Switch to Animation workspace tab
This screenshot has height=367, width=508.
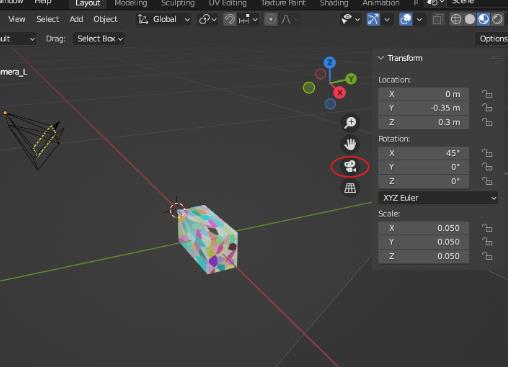tap(381, 4)
